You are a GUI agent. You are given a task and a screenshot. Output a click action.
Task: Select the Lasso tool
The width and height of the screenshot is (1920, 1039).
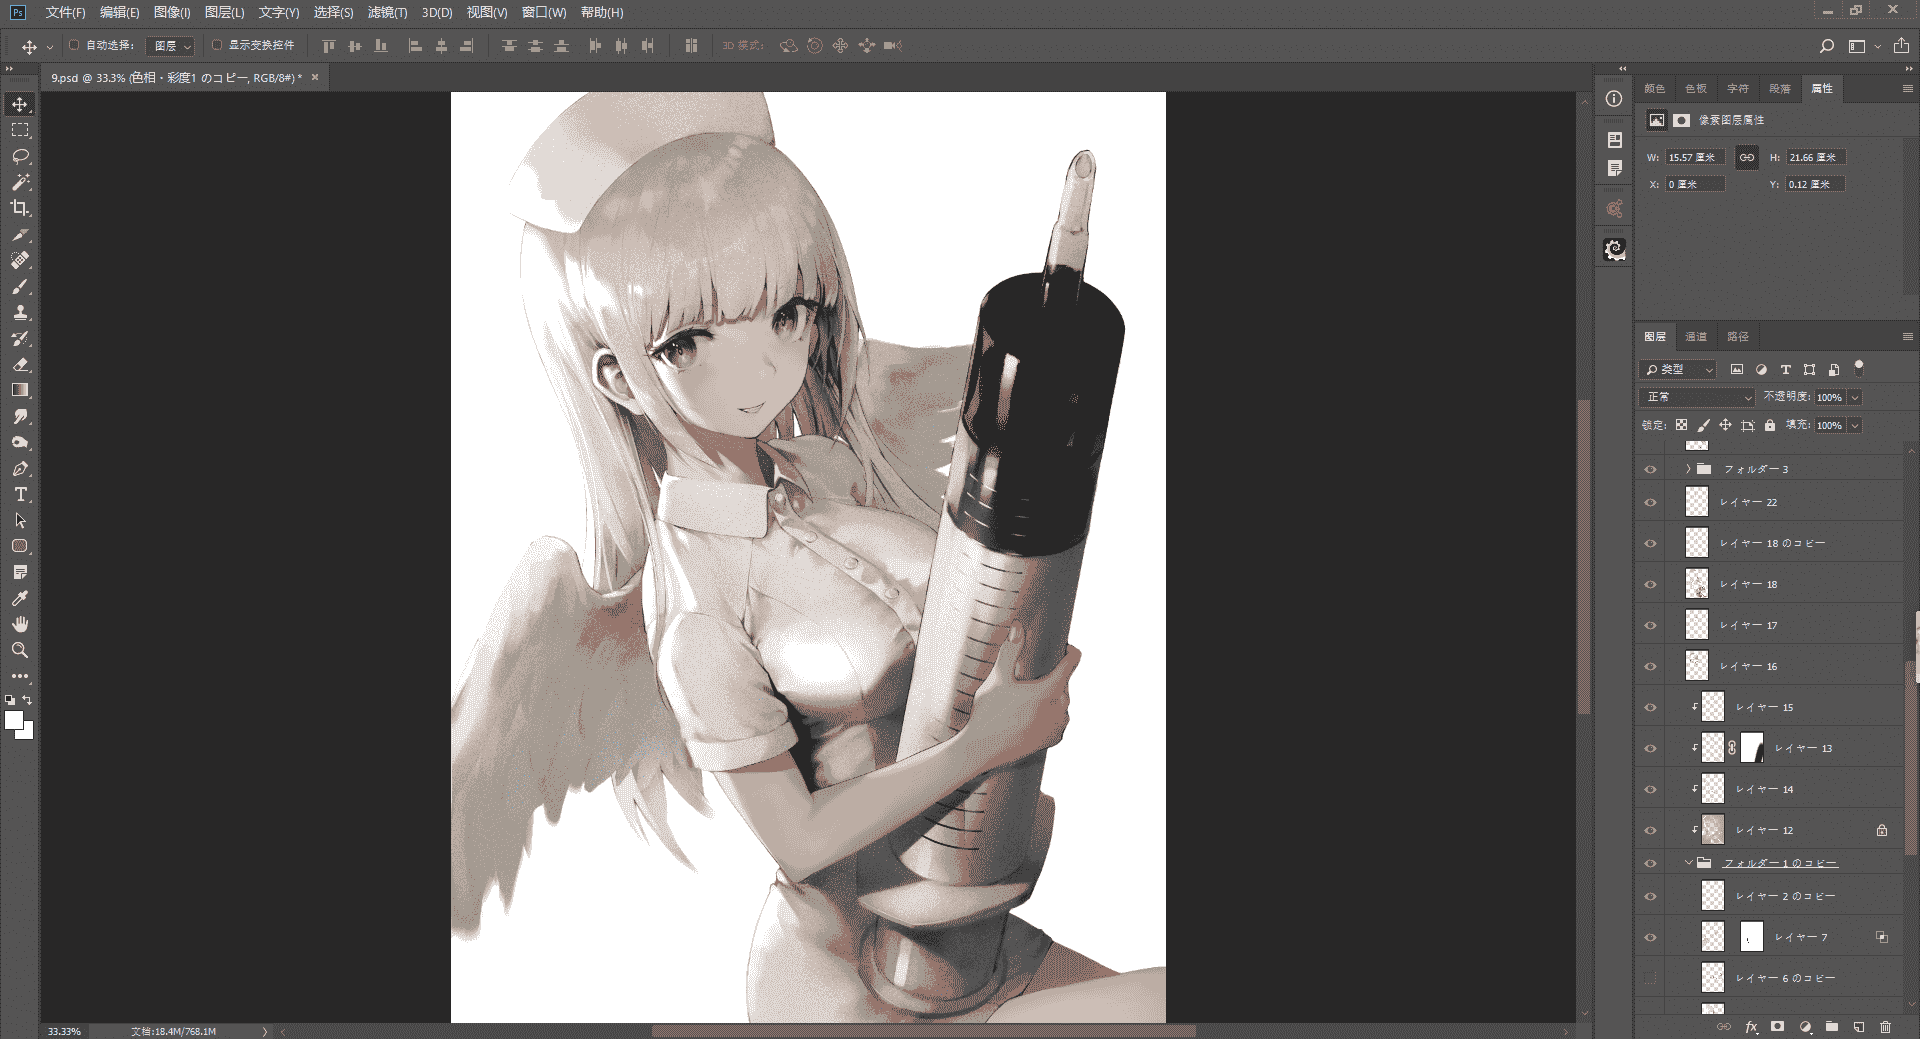20,156
